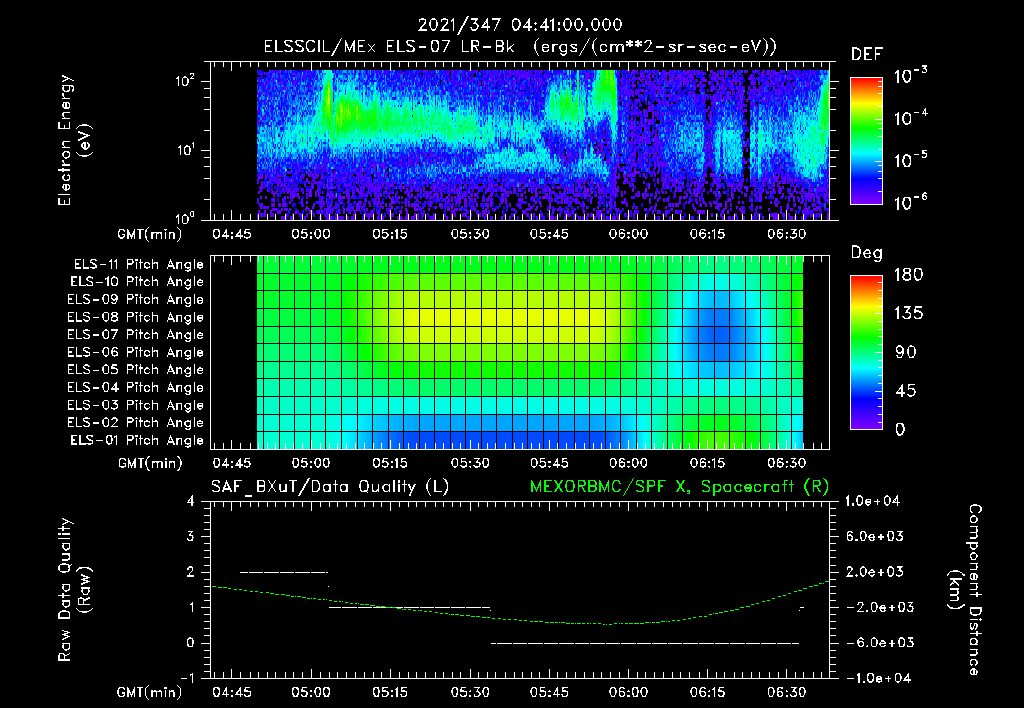Click the 05:30 tick below spectrogram
Viewport: 1024px width, 708px height.
pos(470,234)
